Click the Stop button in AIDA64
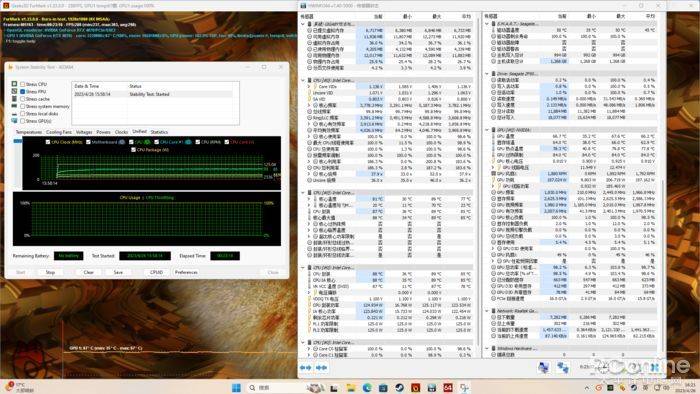Image resolution: width=700 pixels, height=394 pixels. (50, 272)
